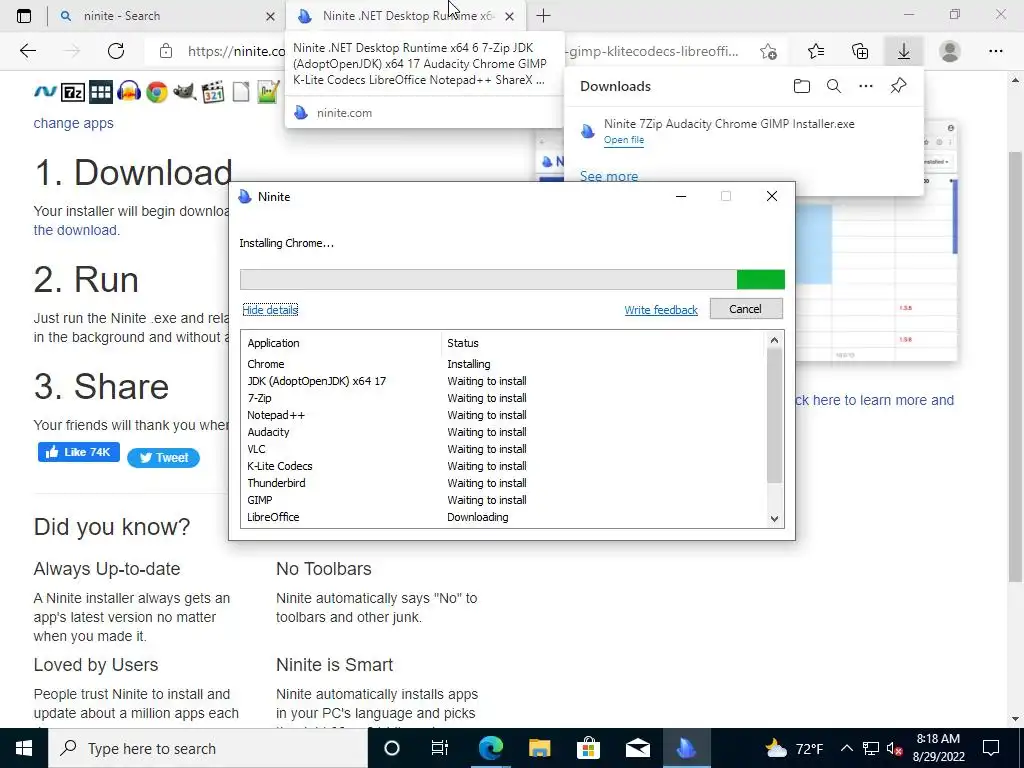The height and width of the screenshot is (768, 1024).
Task: Search downloads in the Downloads panel
Action: click(834, 86)
